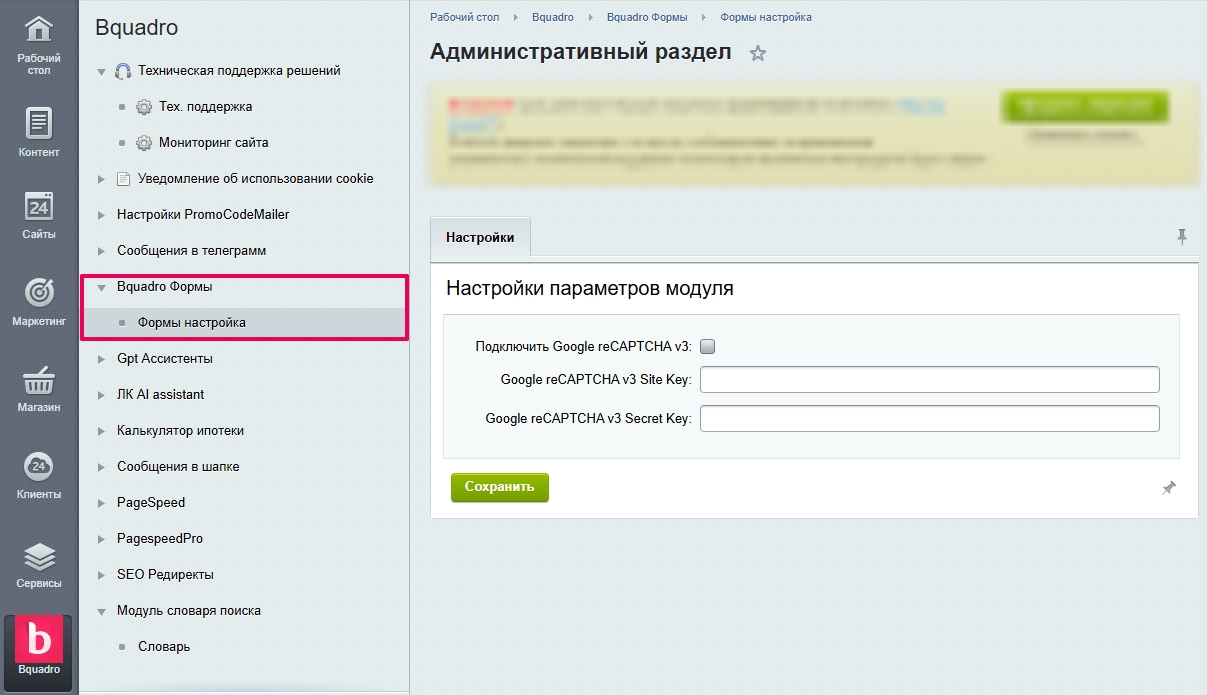Collapse the Bquadro Формы tree section

(x=100, y=286)
